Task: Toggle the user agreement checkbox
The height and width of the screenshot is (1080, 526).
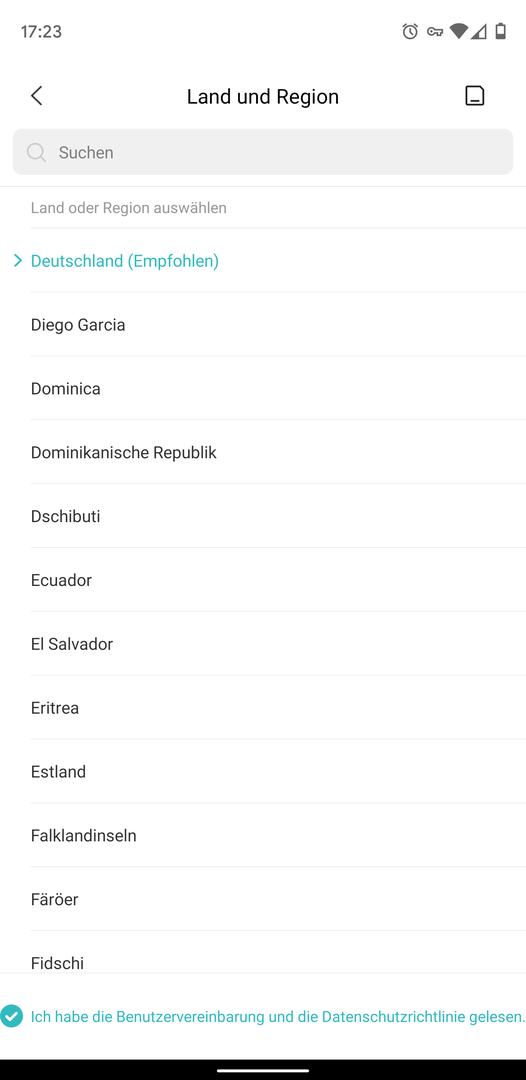Action: tap(12, 1016)
